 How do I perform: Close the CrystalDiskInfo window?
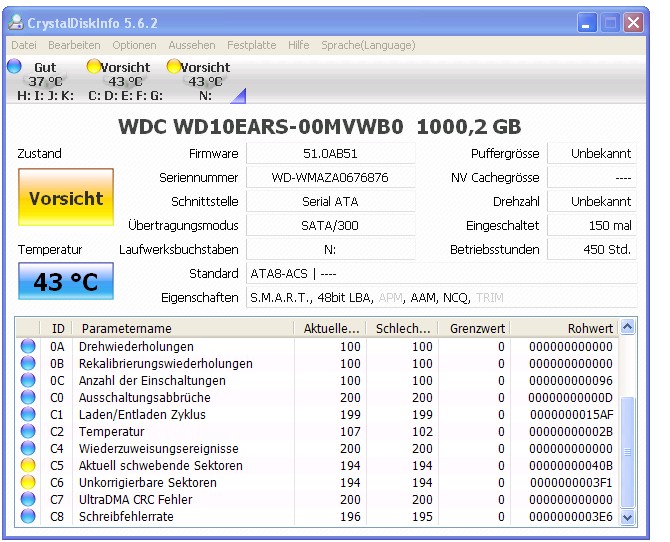pyautogui.click(x=633, y=22)
